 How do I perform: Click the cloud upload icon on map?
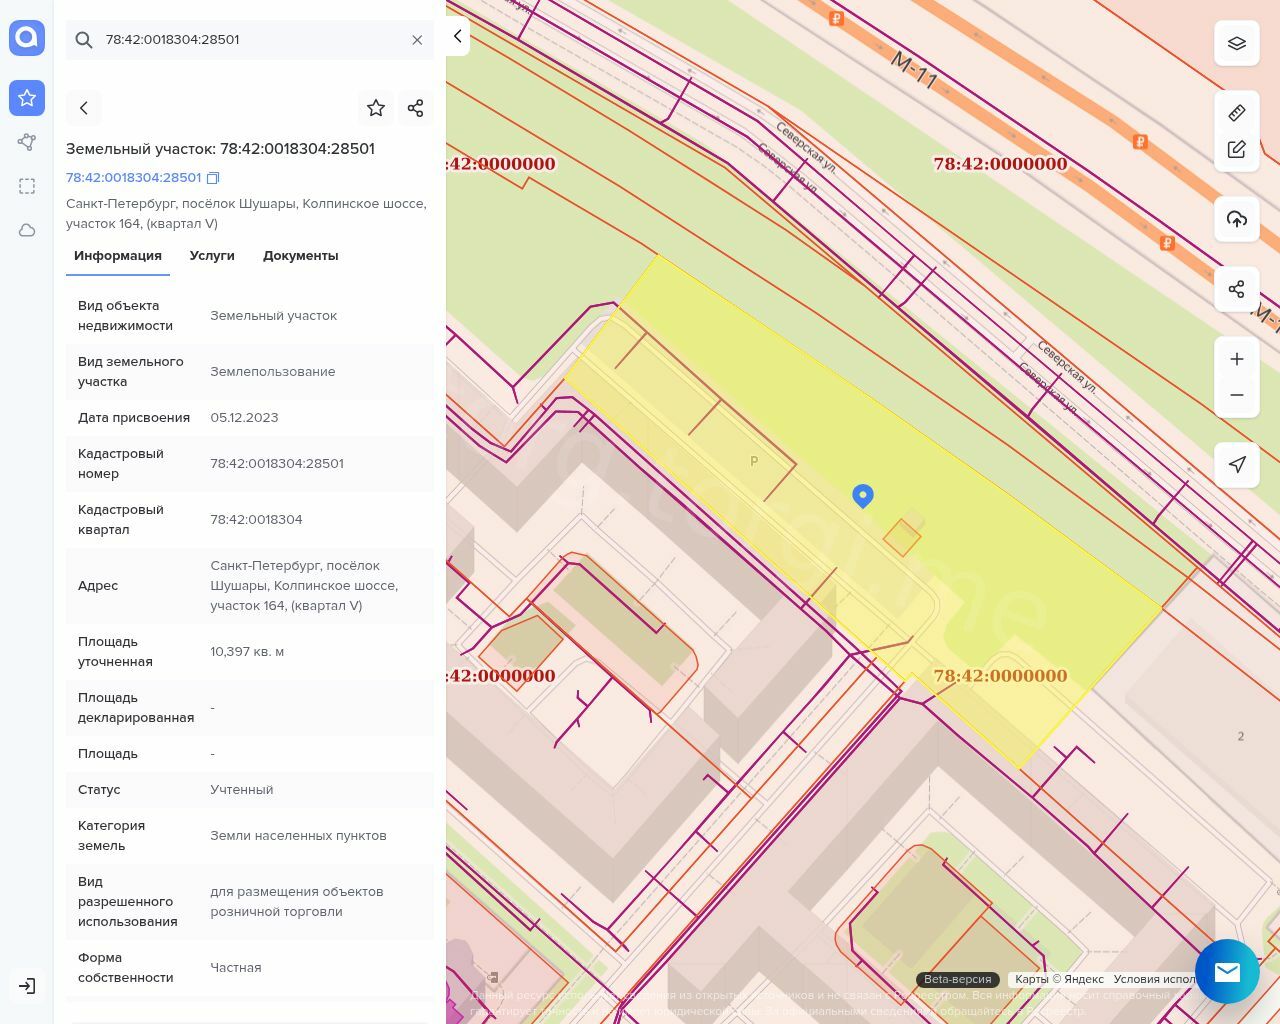1237,220
